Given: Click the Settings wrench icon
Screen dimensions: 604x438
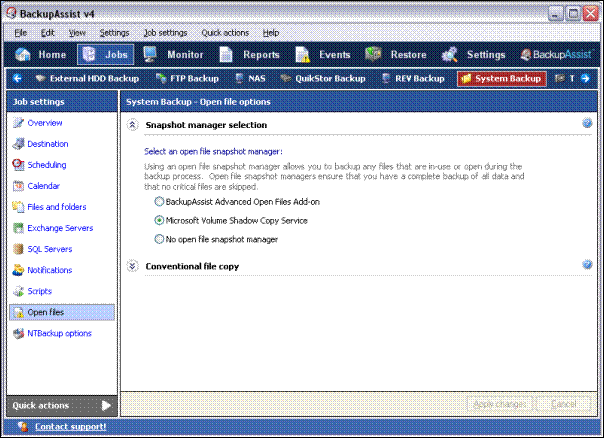Looking at the screenshot, I should click(x=450, y=54).
